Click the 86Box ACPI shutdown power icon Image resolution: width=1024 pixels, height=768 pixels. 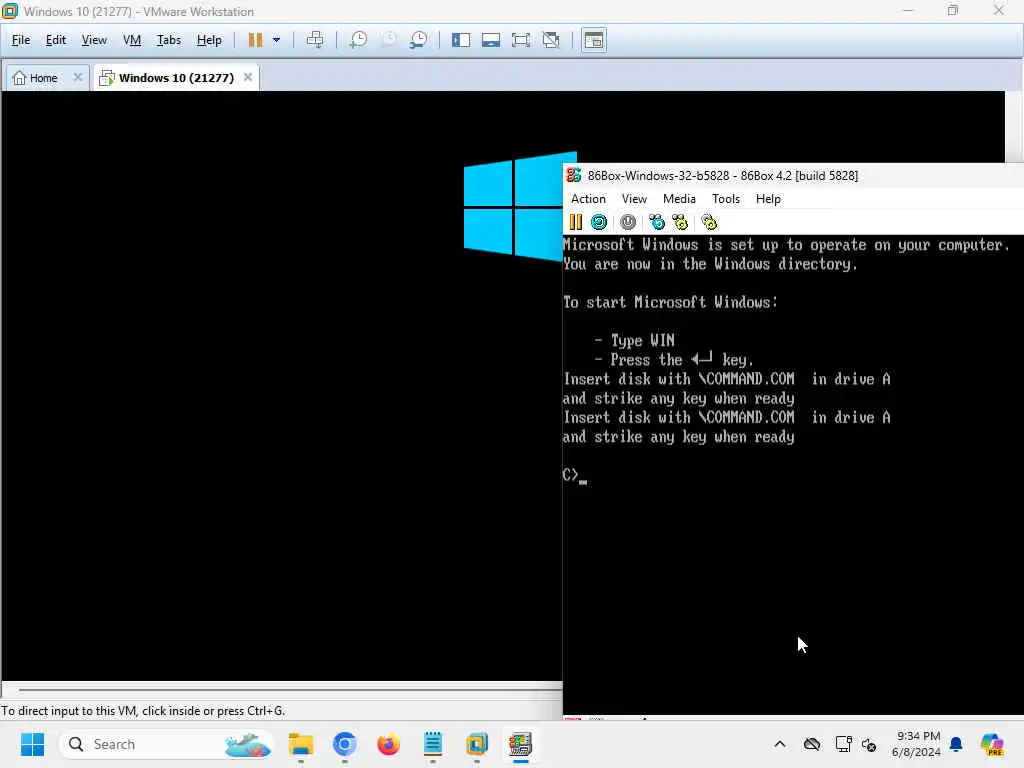pos(628,222)
